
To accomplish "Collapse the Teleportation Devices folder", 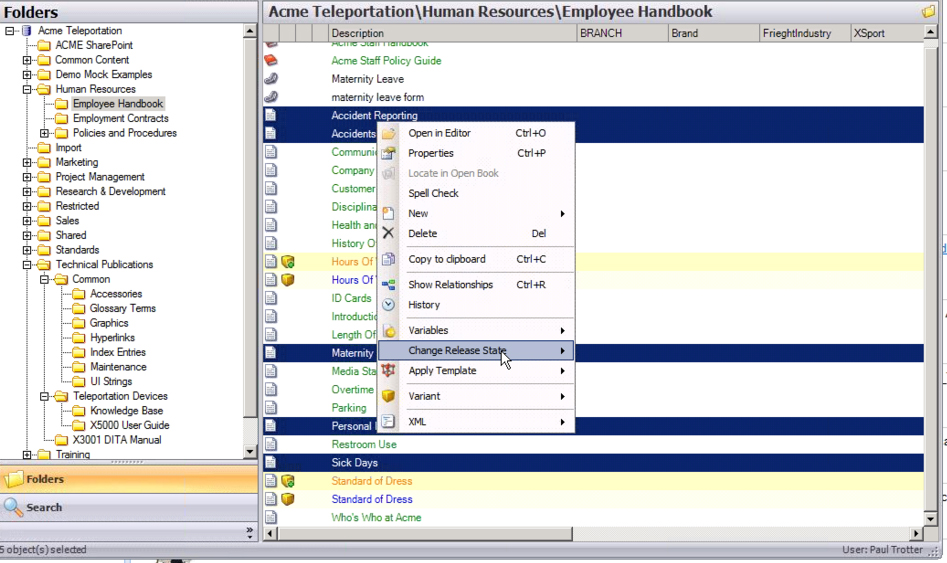I will click(45, 396).
